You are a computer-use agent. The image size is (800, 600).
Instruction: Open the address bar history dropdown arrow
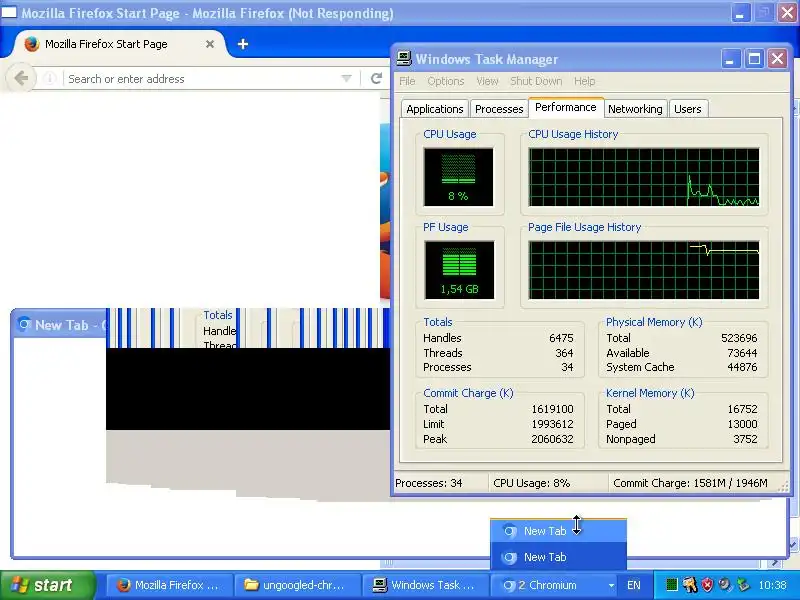pyautogui.click(x=346, y=79)
